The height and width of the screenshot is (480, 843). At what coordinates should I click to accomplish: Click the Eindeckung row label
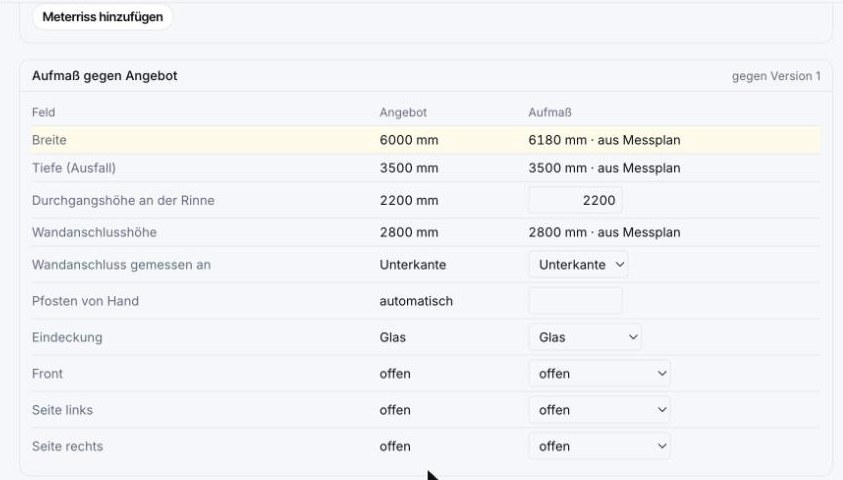point(67,338)
